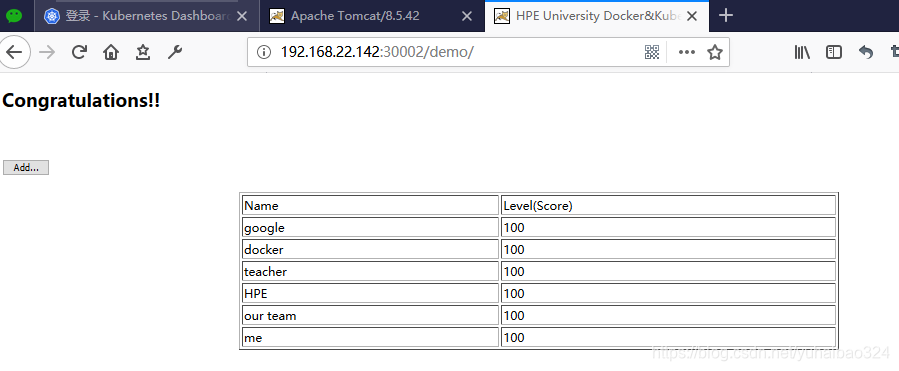Click the score 100 in teacher row
Image resolution: width=899 pixels, height=371 pixels.
(x=669, y=271)
